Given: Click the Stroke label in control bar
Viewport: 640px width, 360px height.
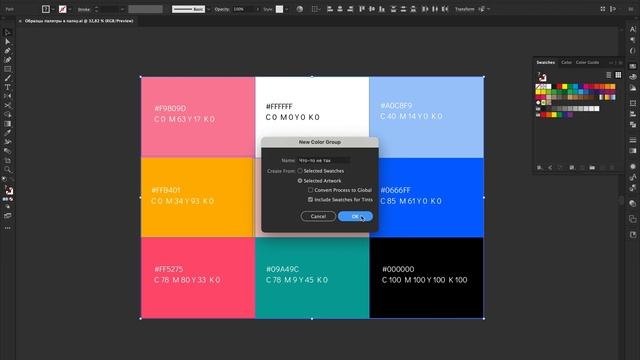Looking at the screenshot, I should [x=84, y=9].
